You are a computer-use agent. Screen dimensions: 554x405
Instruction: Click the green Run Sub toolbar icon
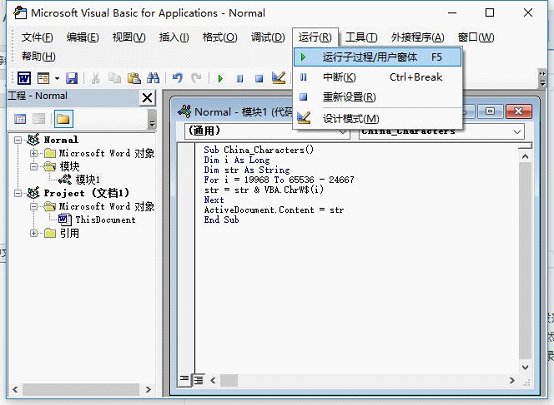220,78
